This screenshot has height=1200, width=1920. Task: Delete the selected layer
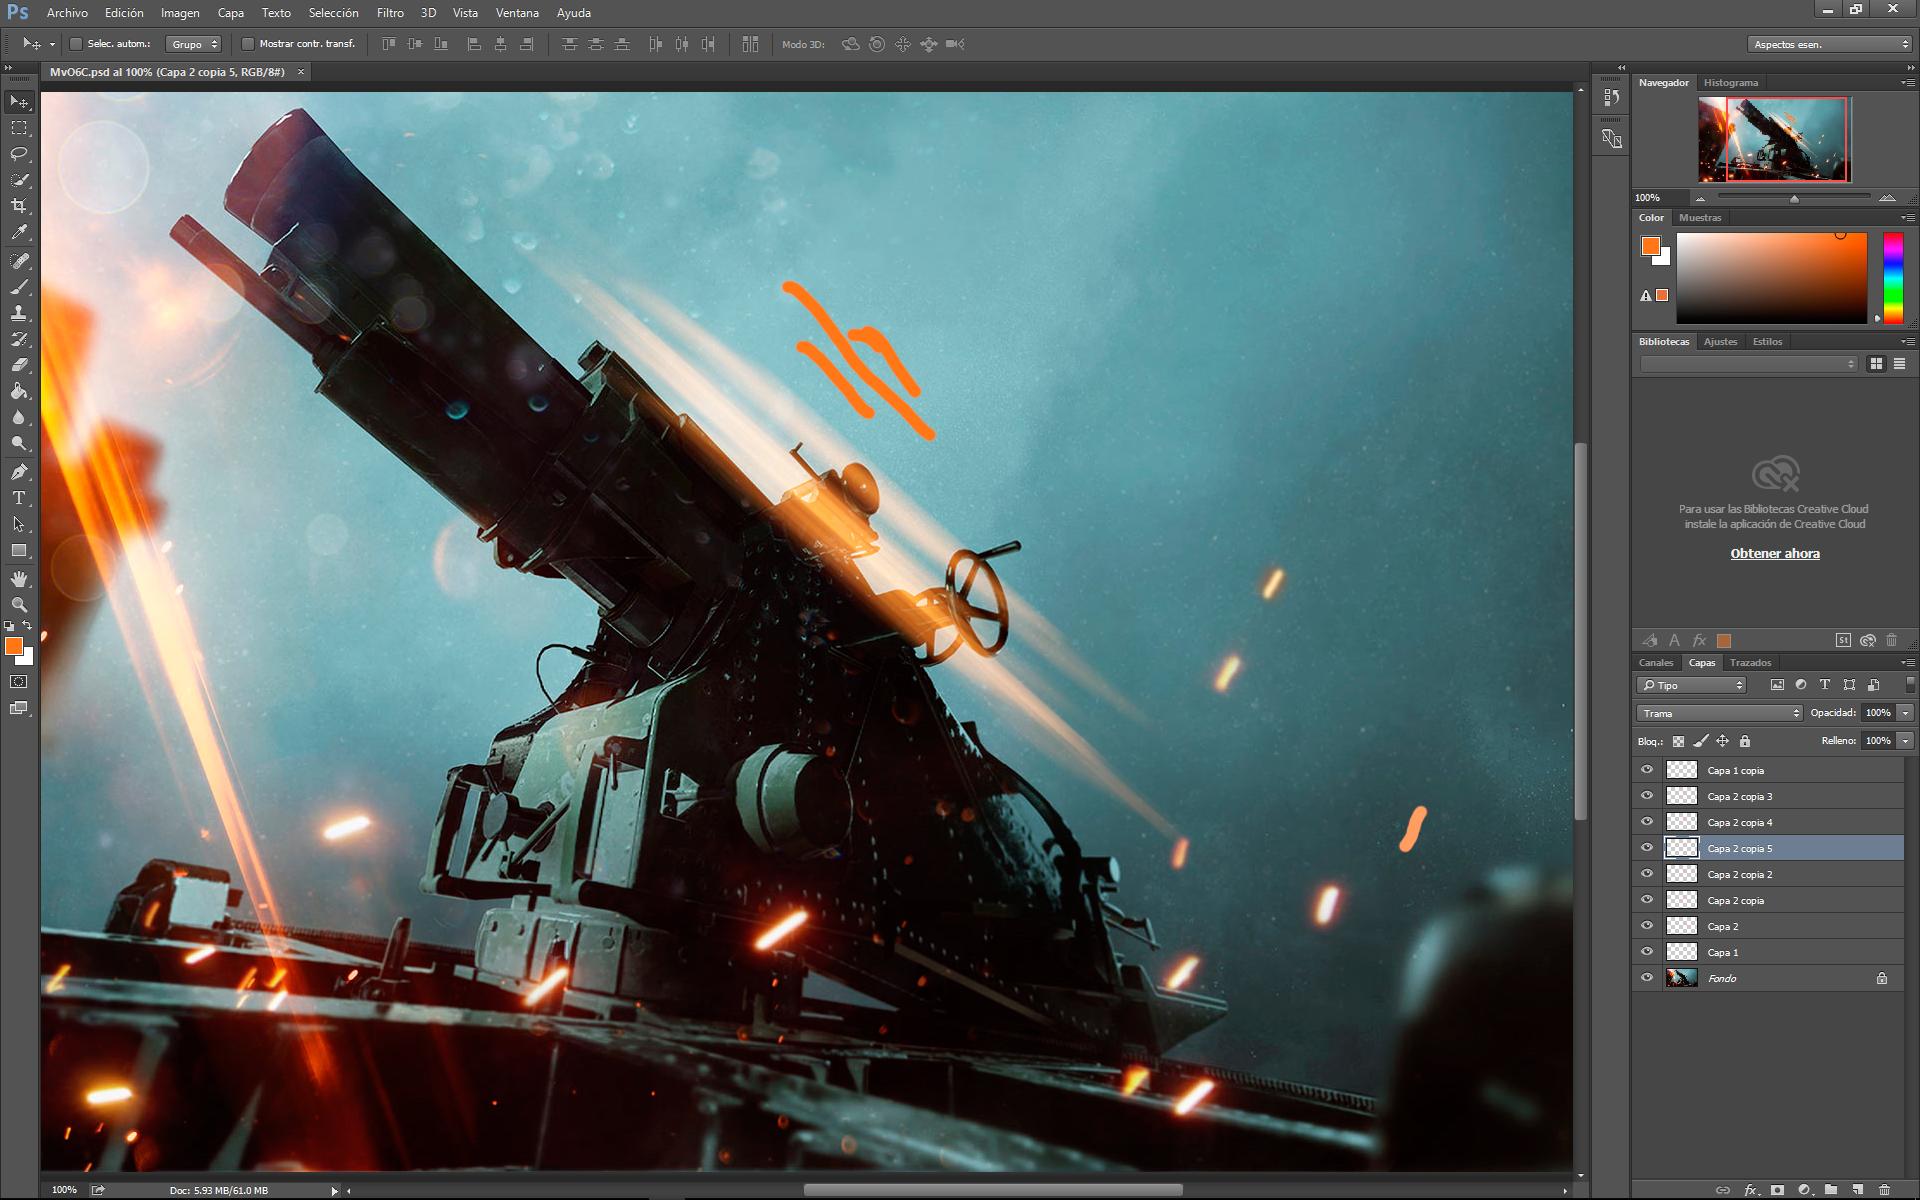1884,1190
